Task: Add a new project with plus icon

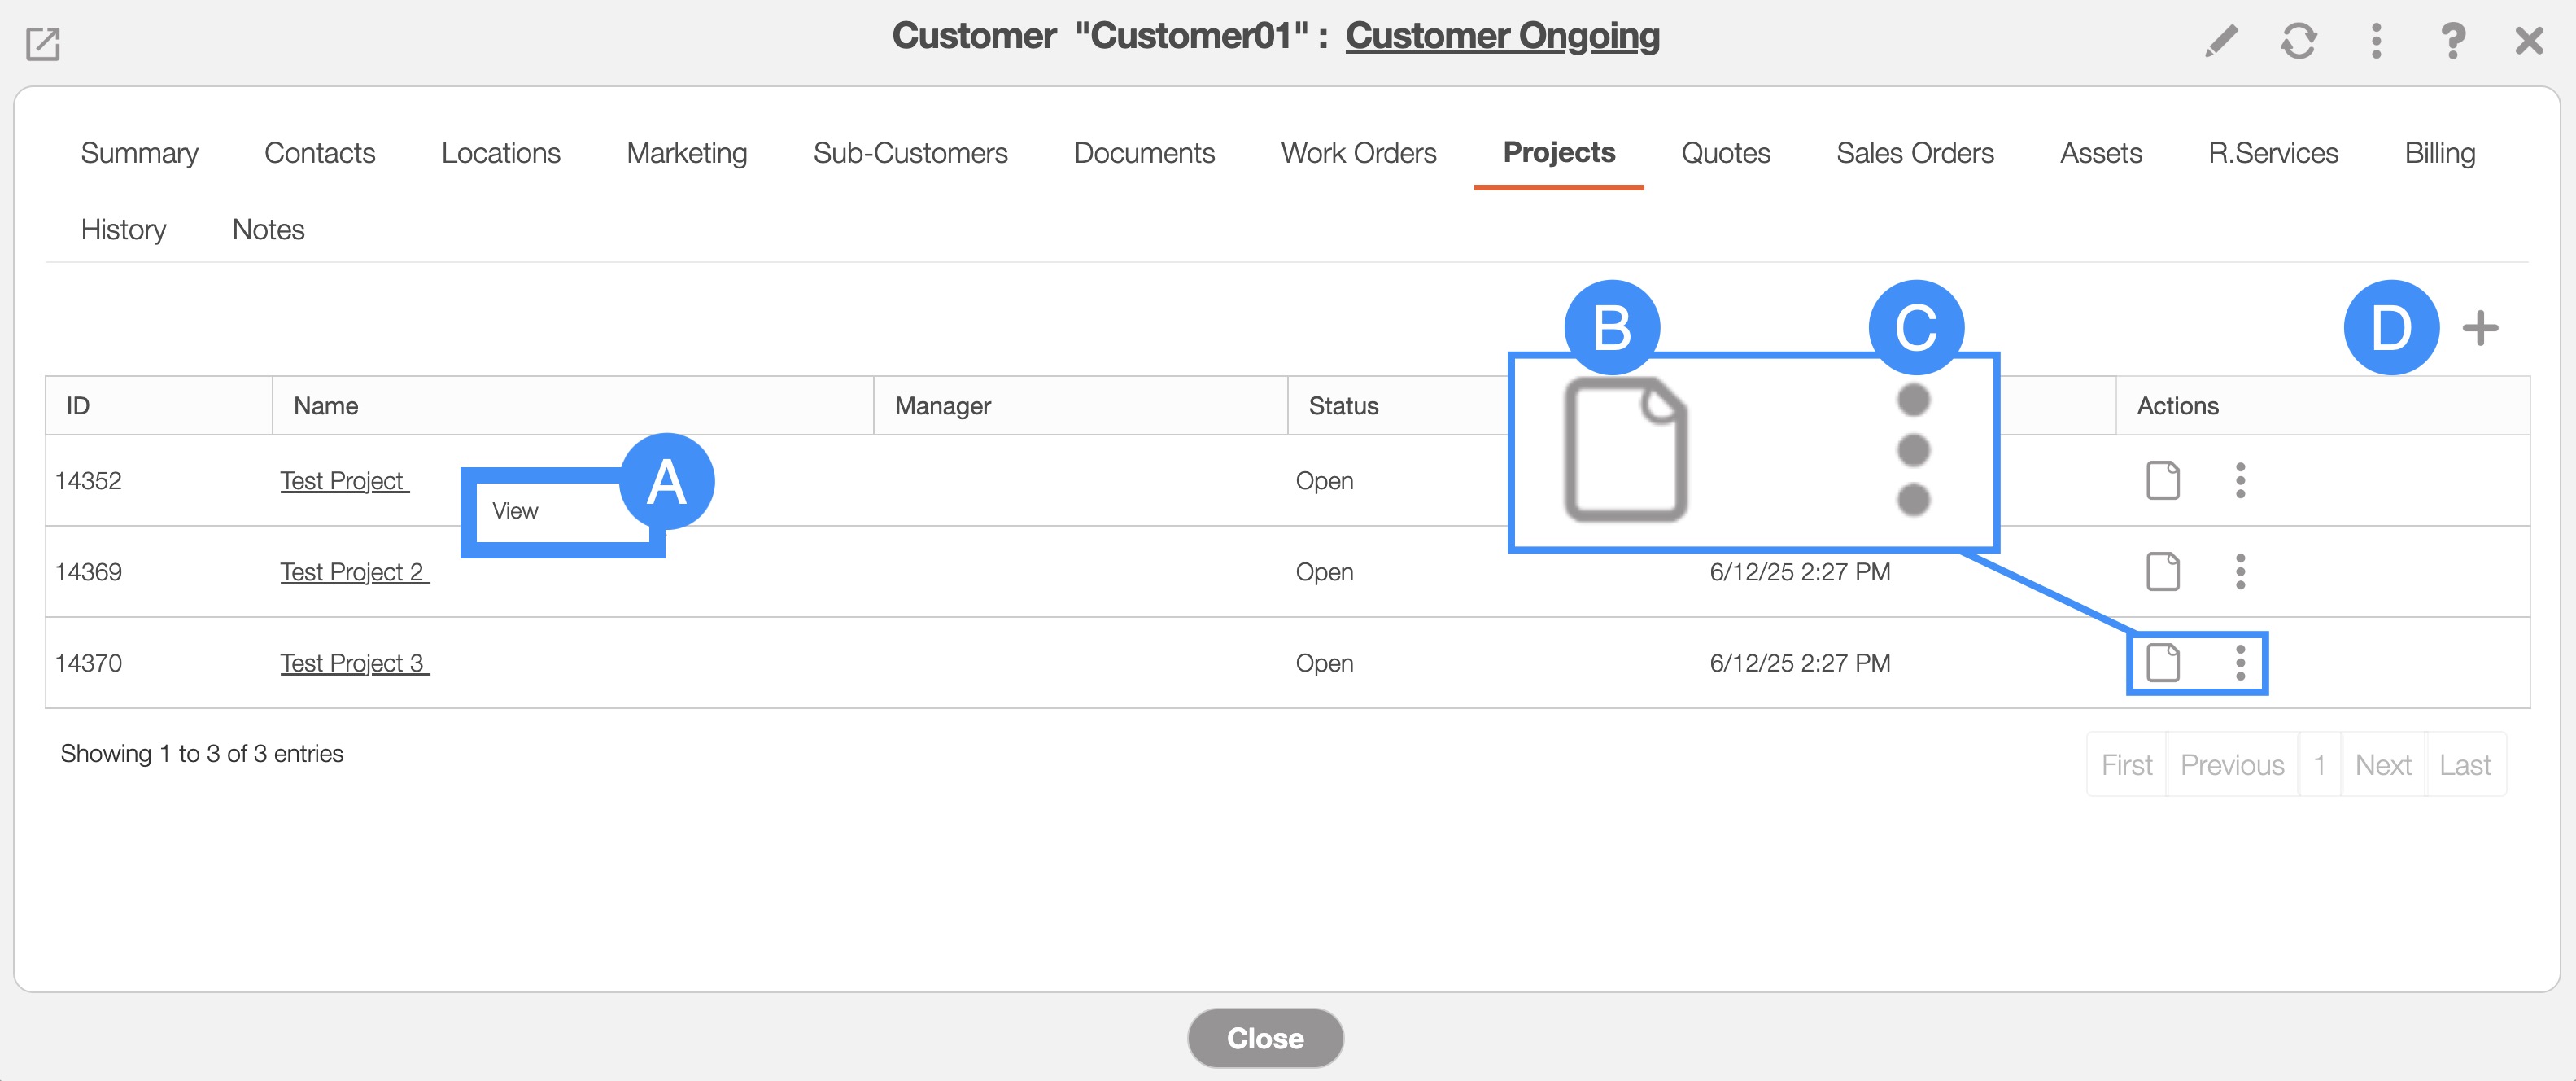Action: 2479,328
